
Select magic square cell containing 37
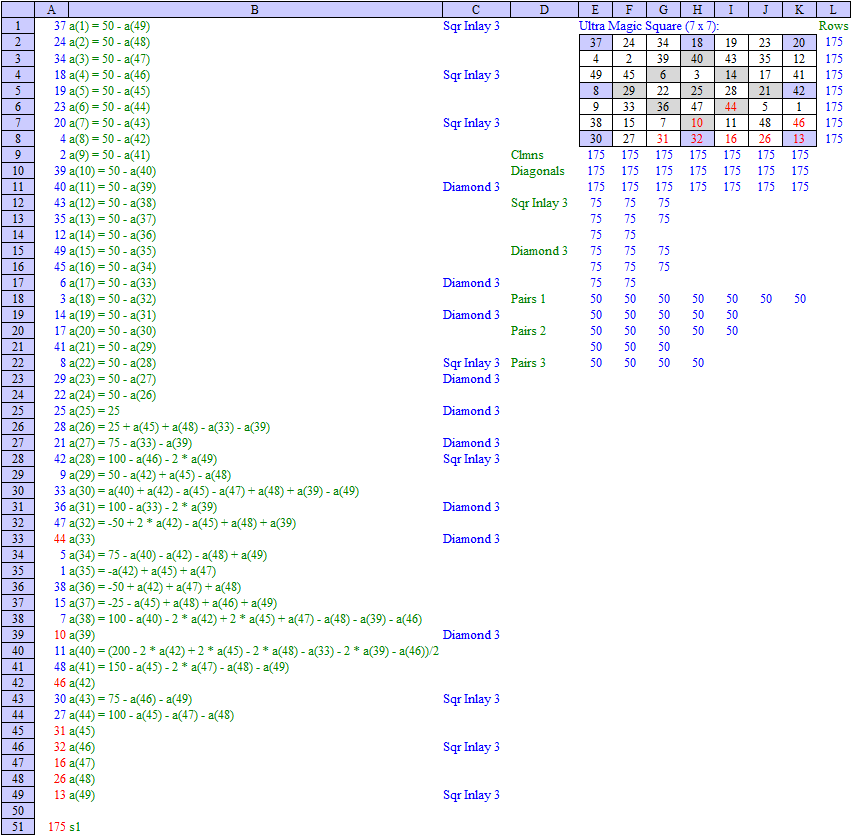596,42
